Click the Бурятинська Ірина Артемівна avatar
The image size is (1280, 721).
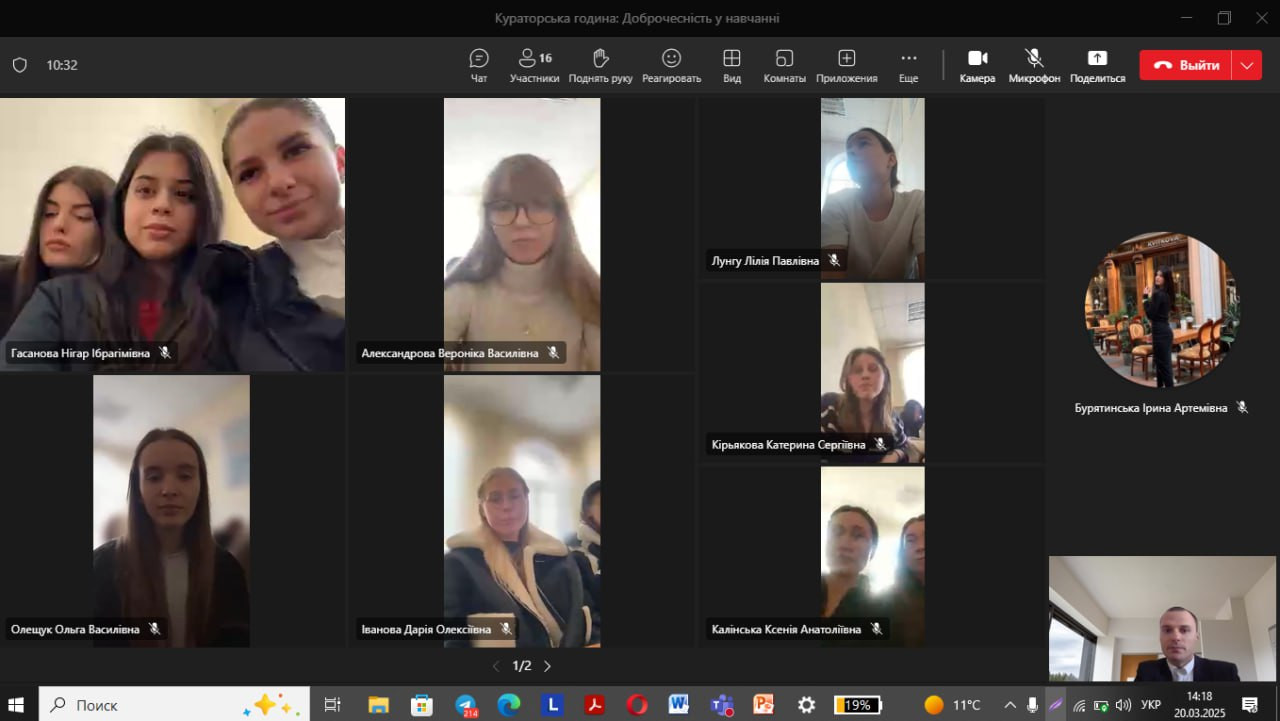[x=1161, y=310]
